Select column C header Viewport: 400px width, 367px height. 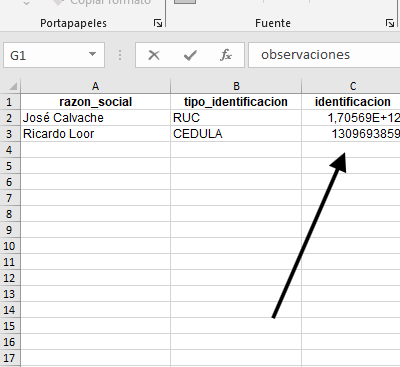(x=351, y=86)
